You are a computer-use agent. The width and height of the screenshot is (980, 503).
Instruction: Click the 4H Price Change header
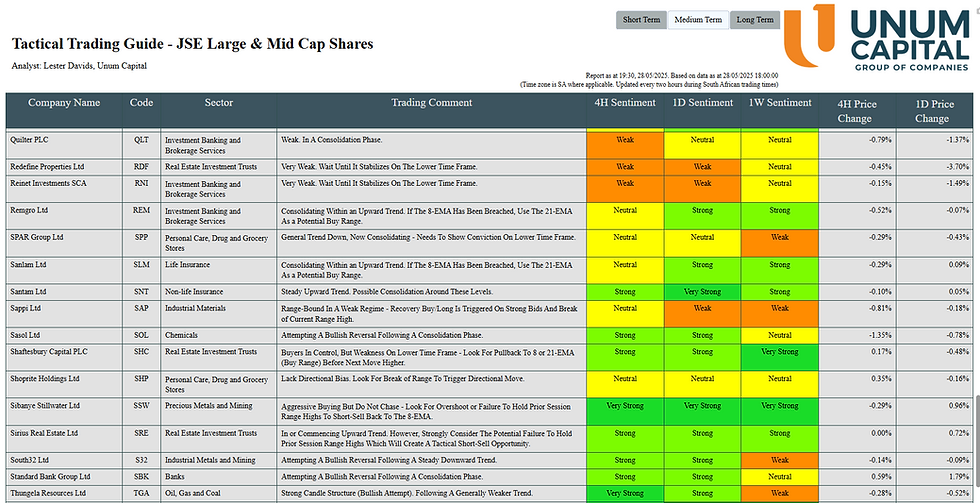pos(858,111)
